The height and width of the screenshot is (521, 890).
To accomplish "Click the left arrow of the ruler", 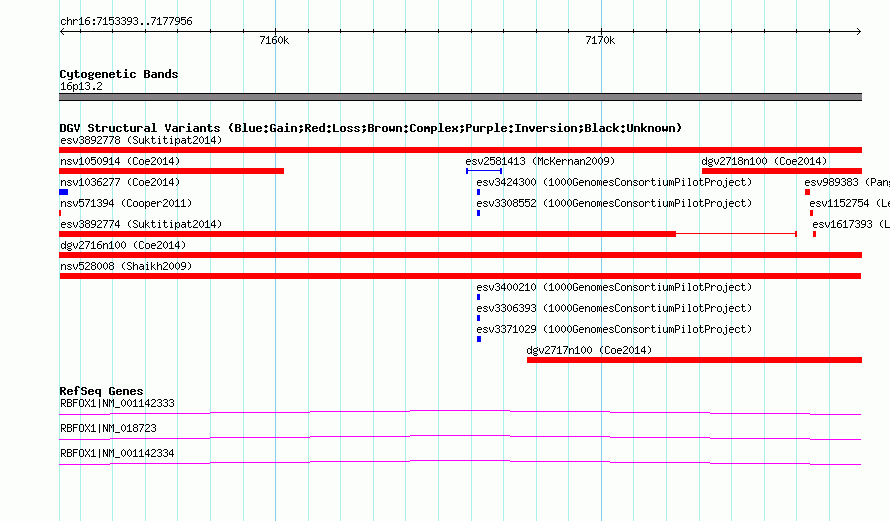I will (x=62, y=31).
